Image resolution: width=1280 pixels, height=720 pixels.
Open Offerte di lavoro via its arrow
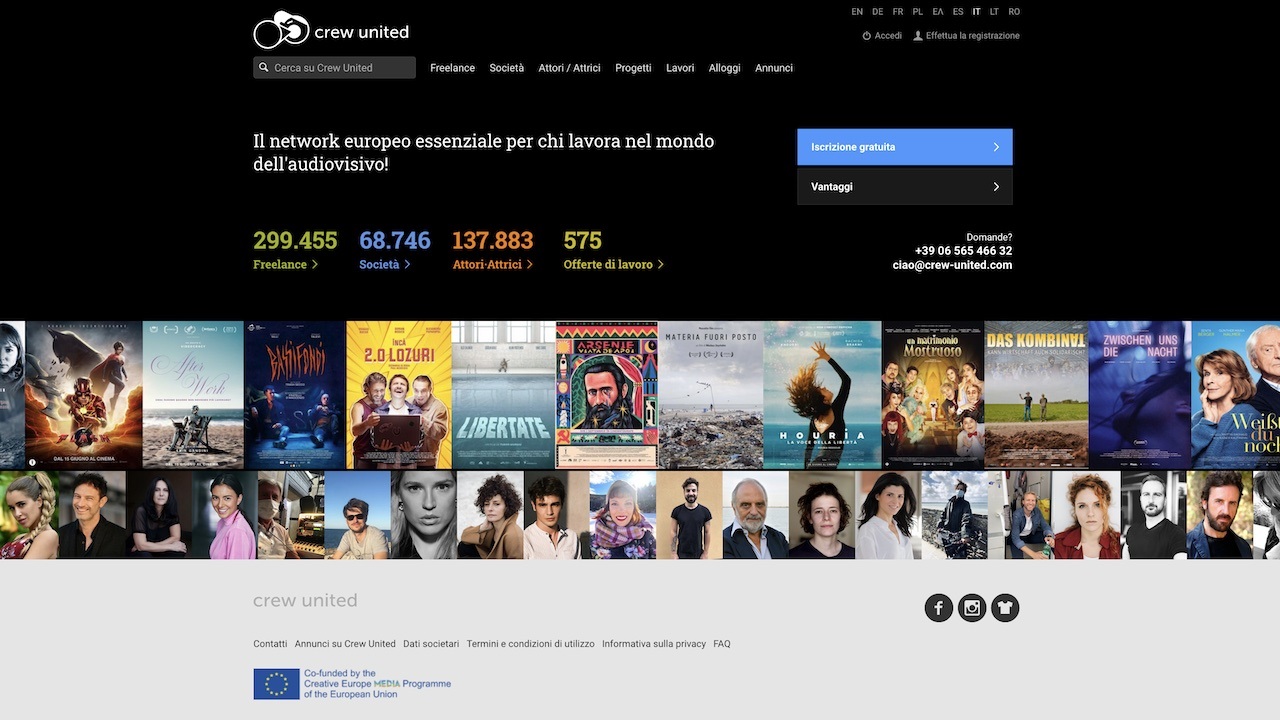[660, 264]
